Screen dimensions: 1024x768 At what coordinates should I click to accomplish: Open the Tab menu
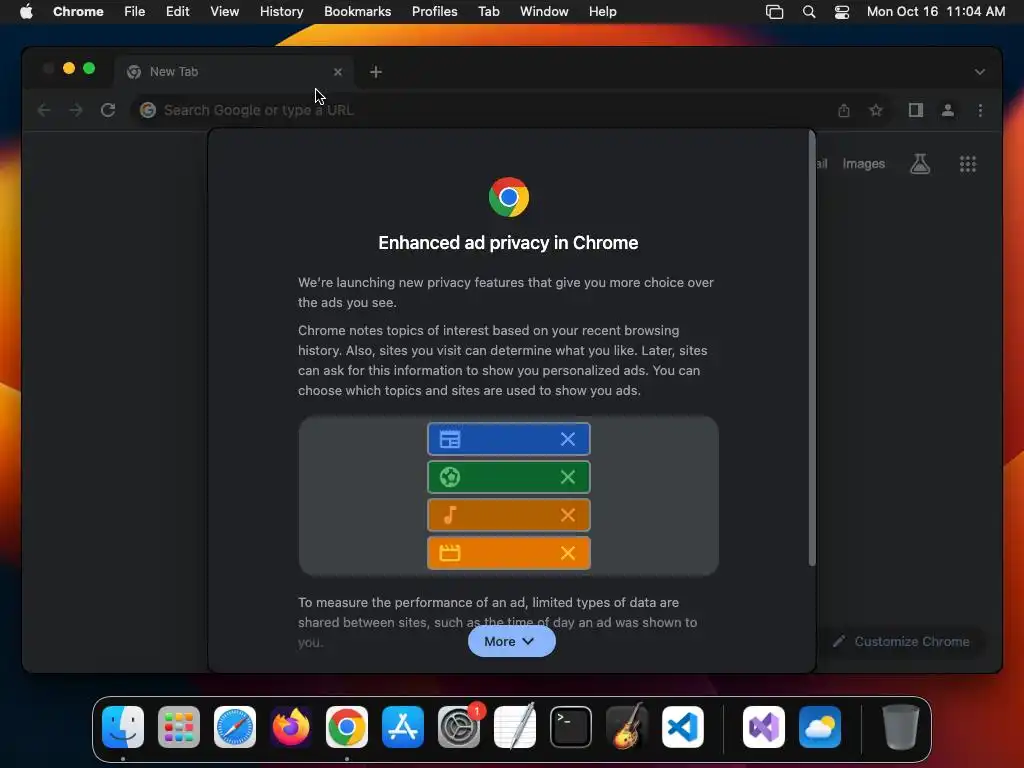click(488, 12)
